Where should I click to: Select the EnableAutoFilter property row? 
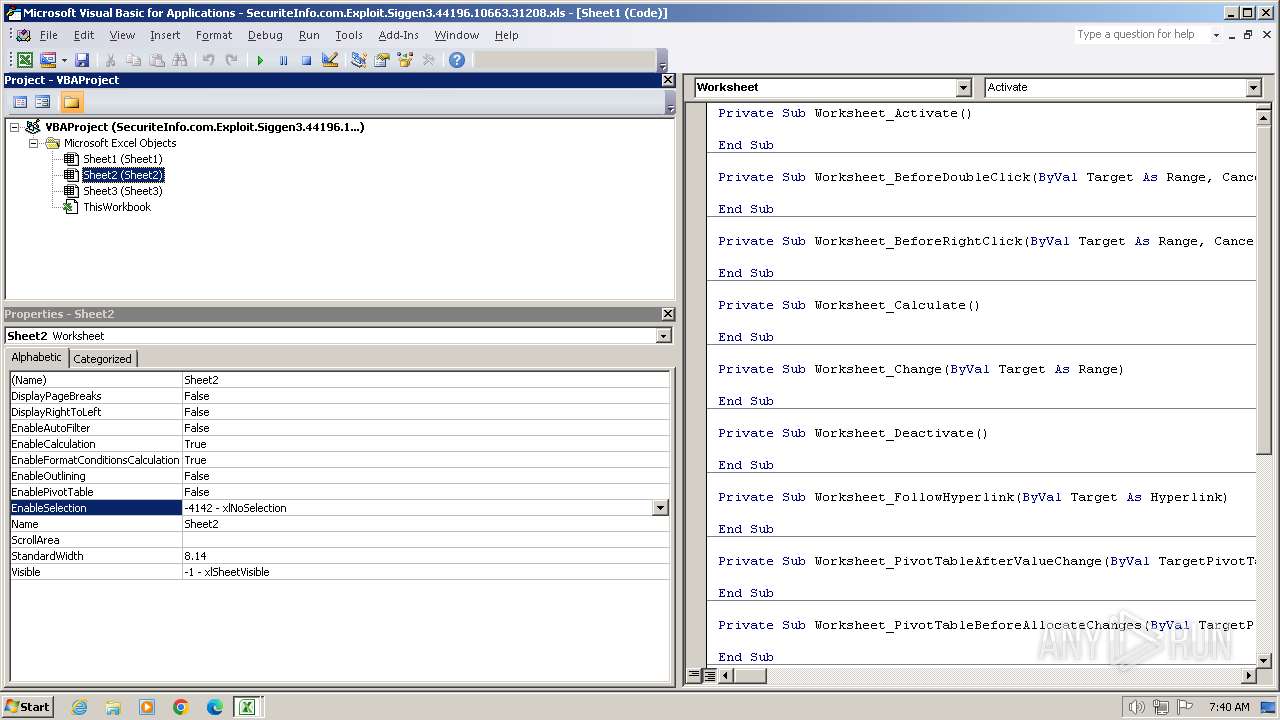(340, 428)
